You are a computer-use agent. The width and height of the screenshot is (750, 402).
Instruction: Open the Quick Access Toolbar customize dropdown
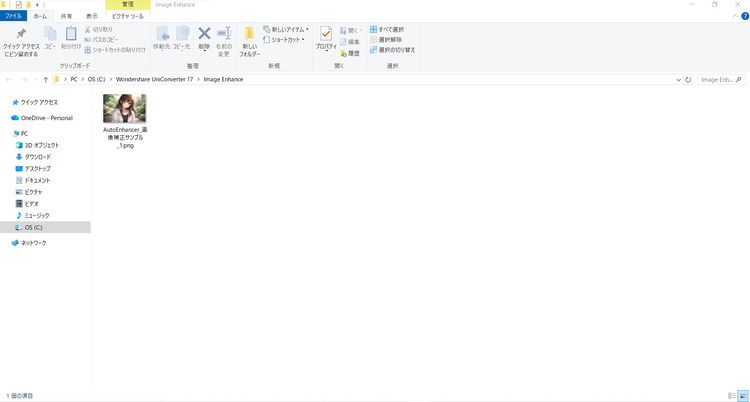coord(37,5)
